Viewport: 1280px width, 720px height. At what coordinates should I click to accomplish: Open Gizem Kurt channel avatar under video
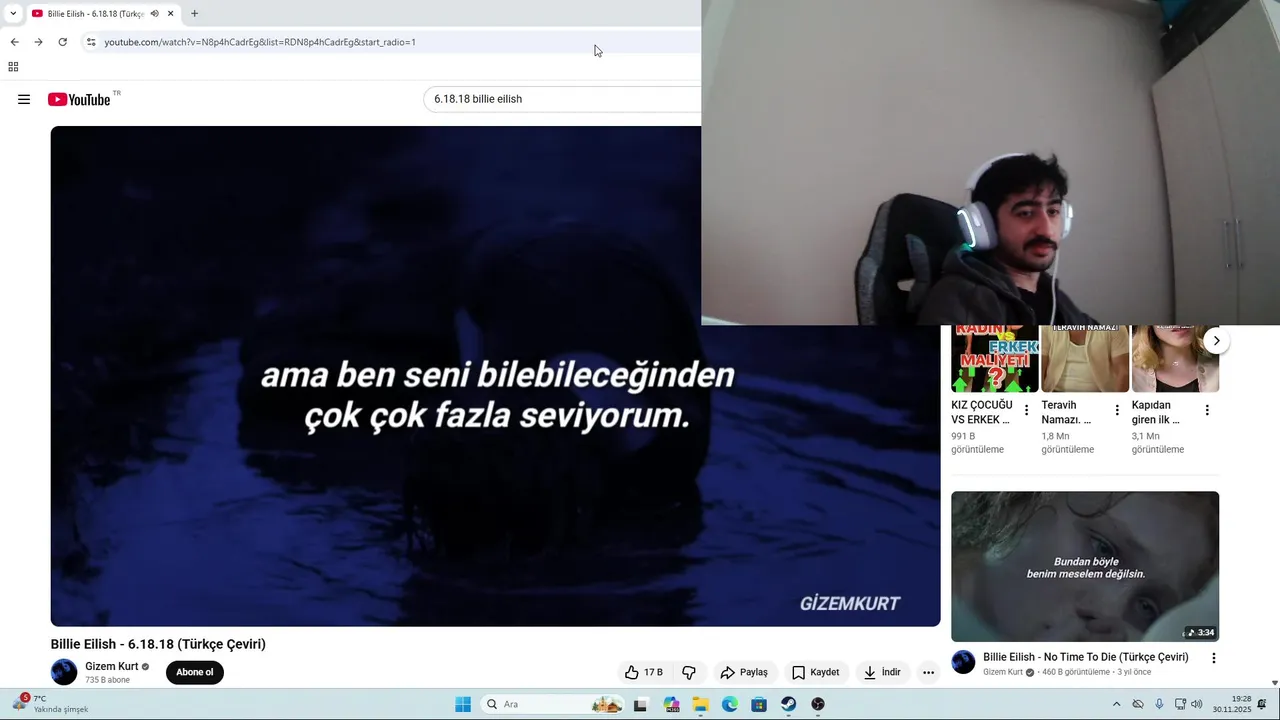[x=64, y=672]
